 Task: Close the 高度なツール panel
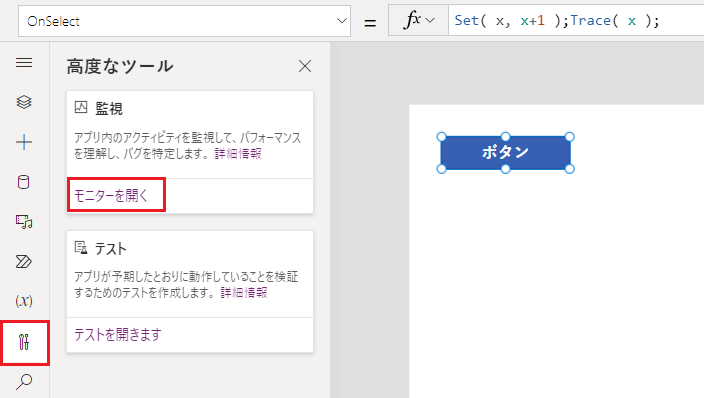pyautogui.click(x=305, y=66)
